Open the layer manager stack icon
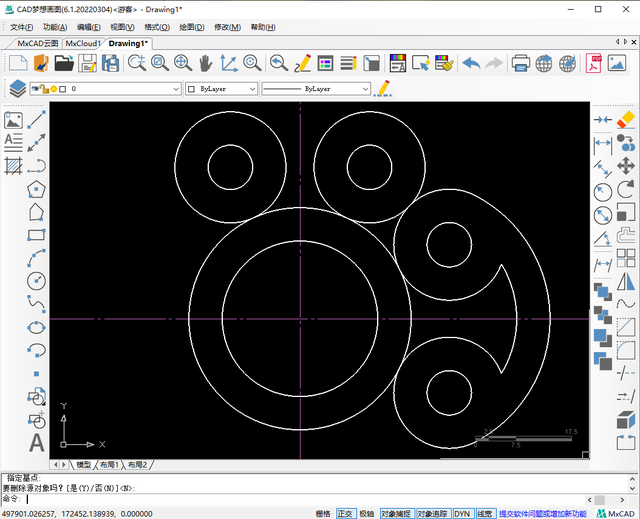The image size is (640, 519). click(17, 89)
